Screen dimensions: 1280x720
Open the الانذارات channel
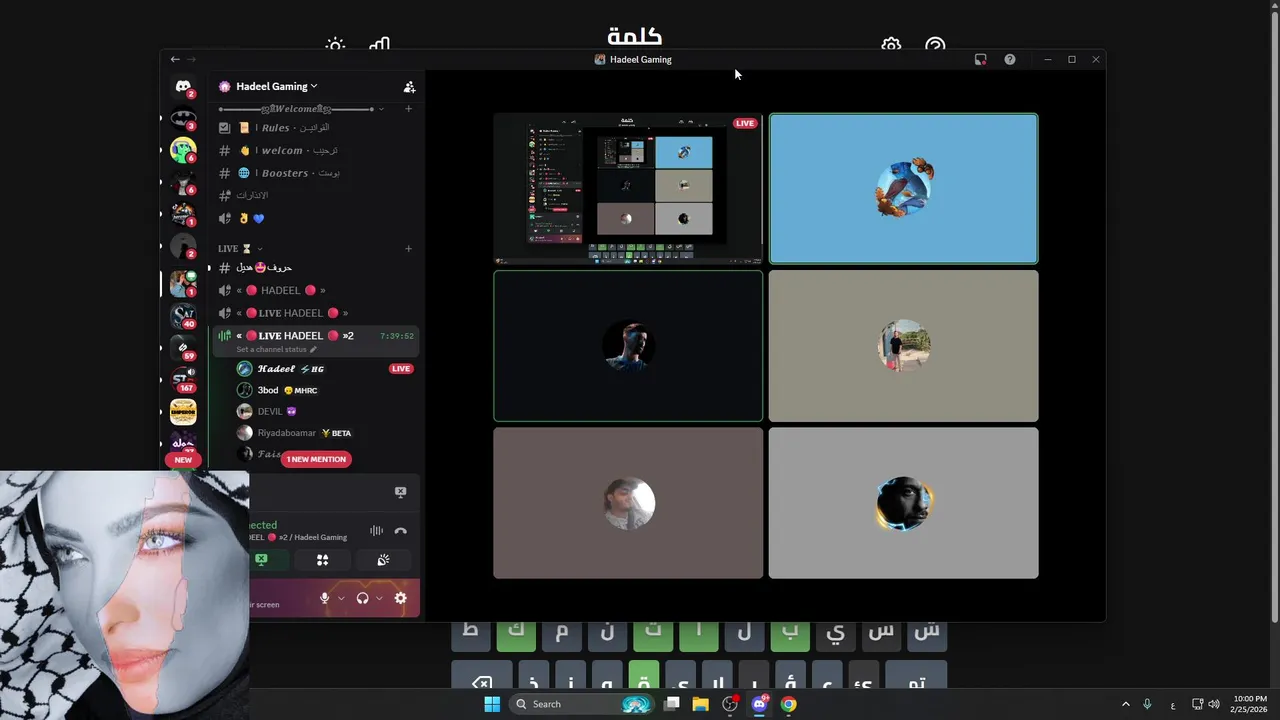(315, 195)
